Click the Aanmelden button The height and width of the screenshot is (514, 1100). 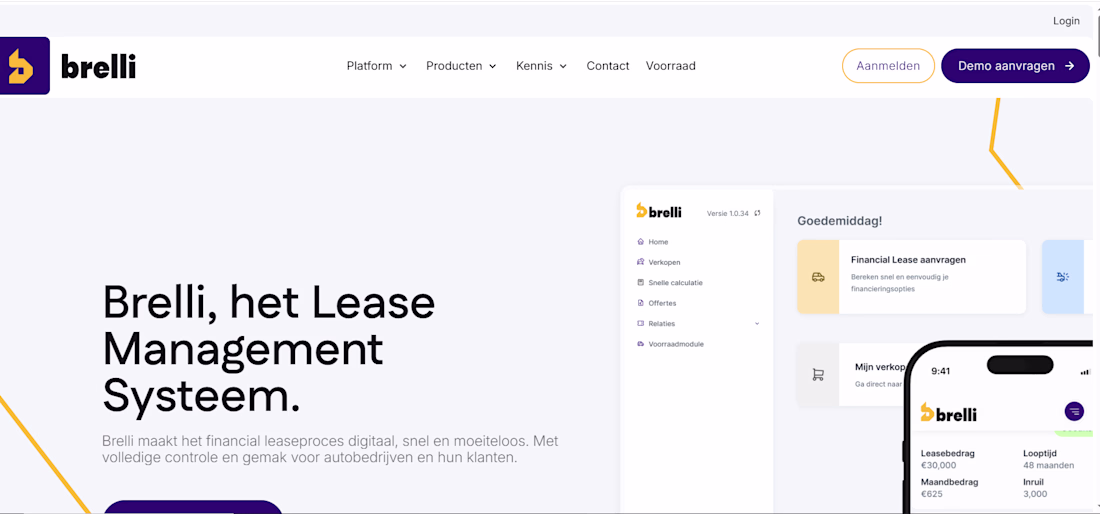pos(888,66)
